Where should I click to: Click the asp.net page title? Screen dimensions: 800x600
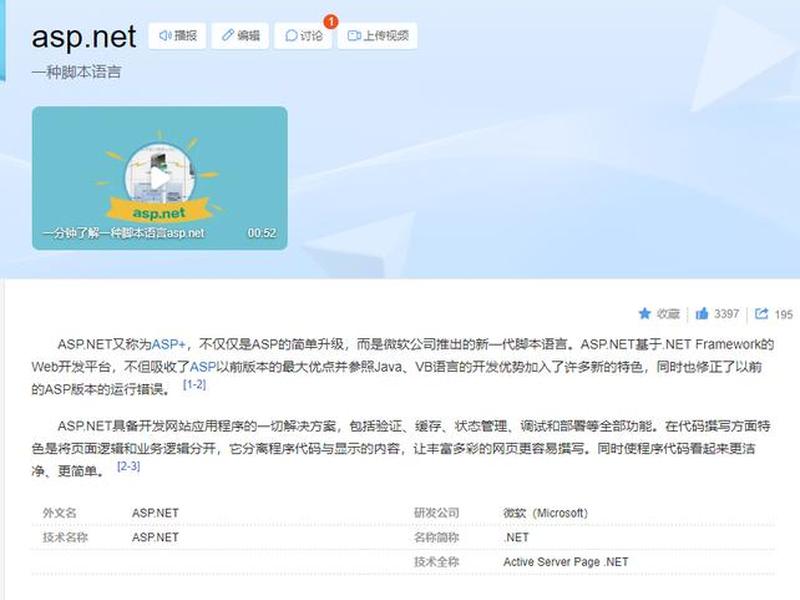pos(84,37)
